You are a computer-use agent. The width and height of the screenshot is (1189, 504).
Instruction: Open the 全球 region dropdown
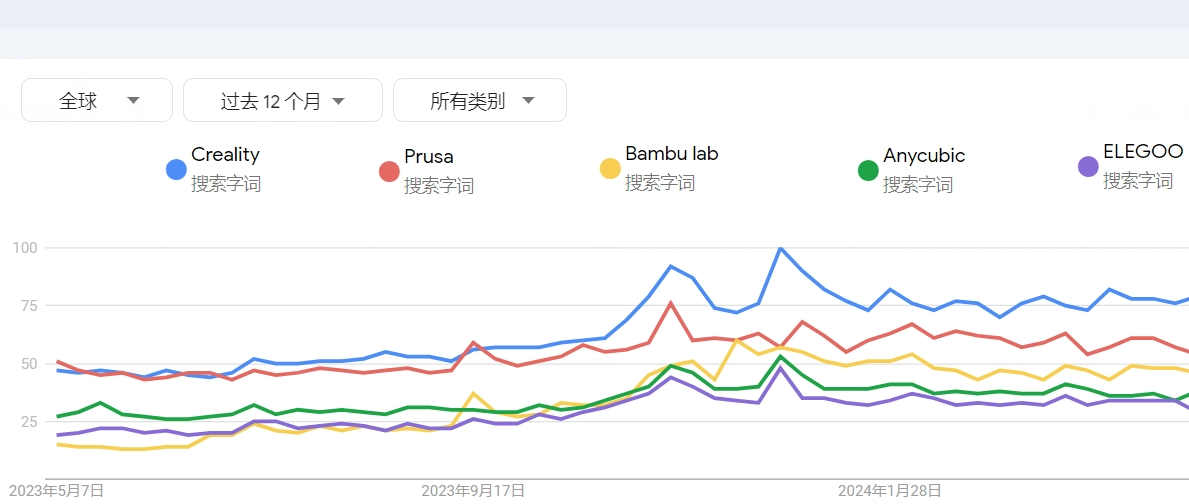(97, 100)
